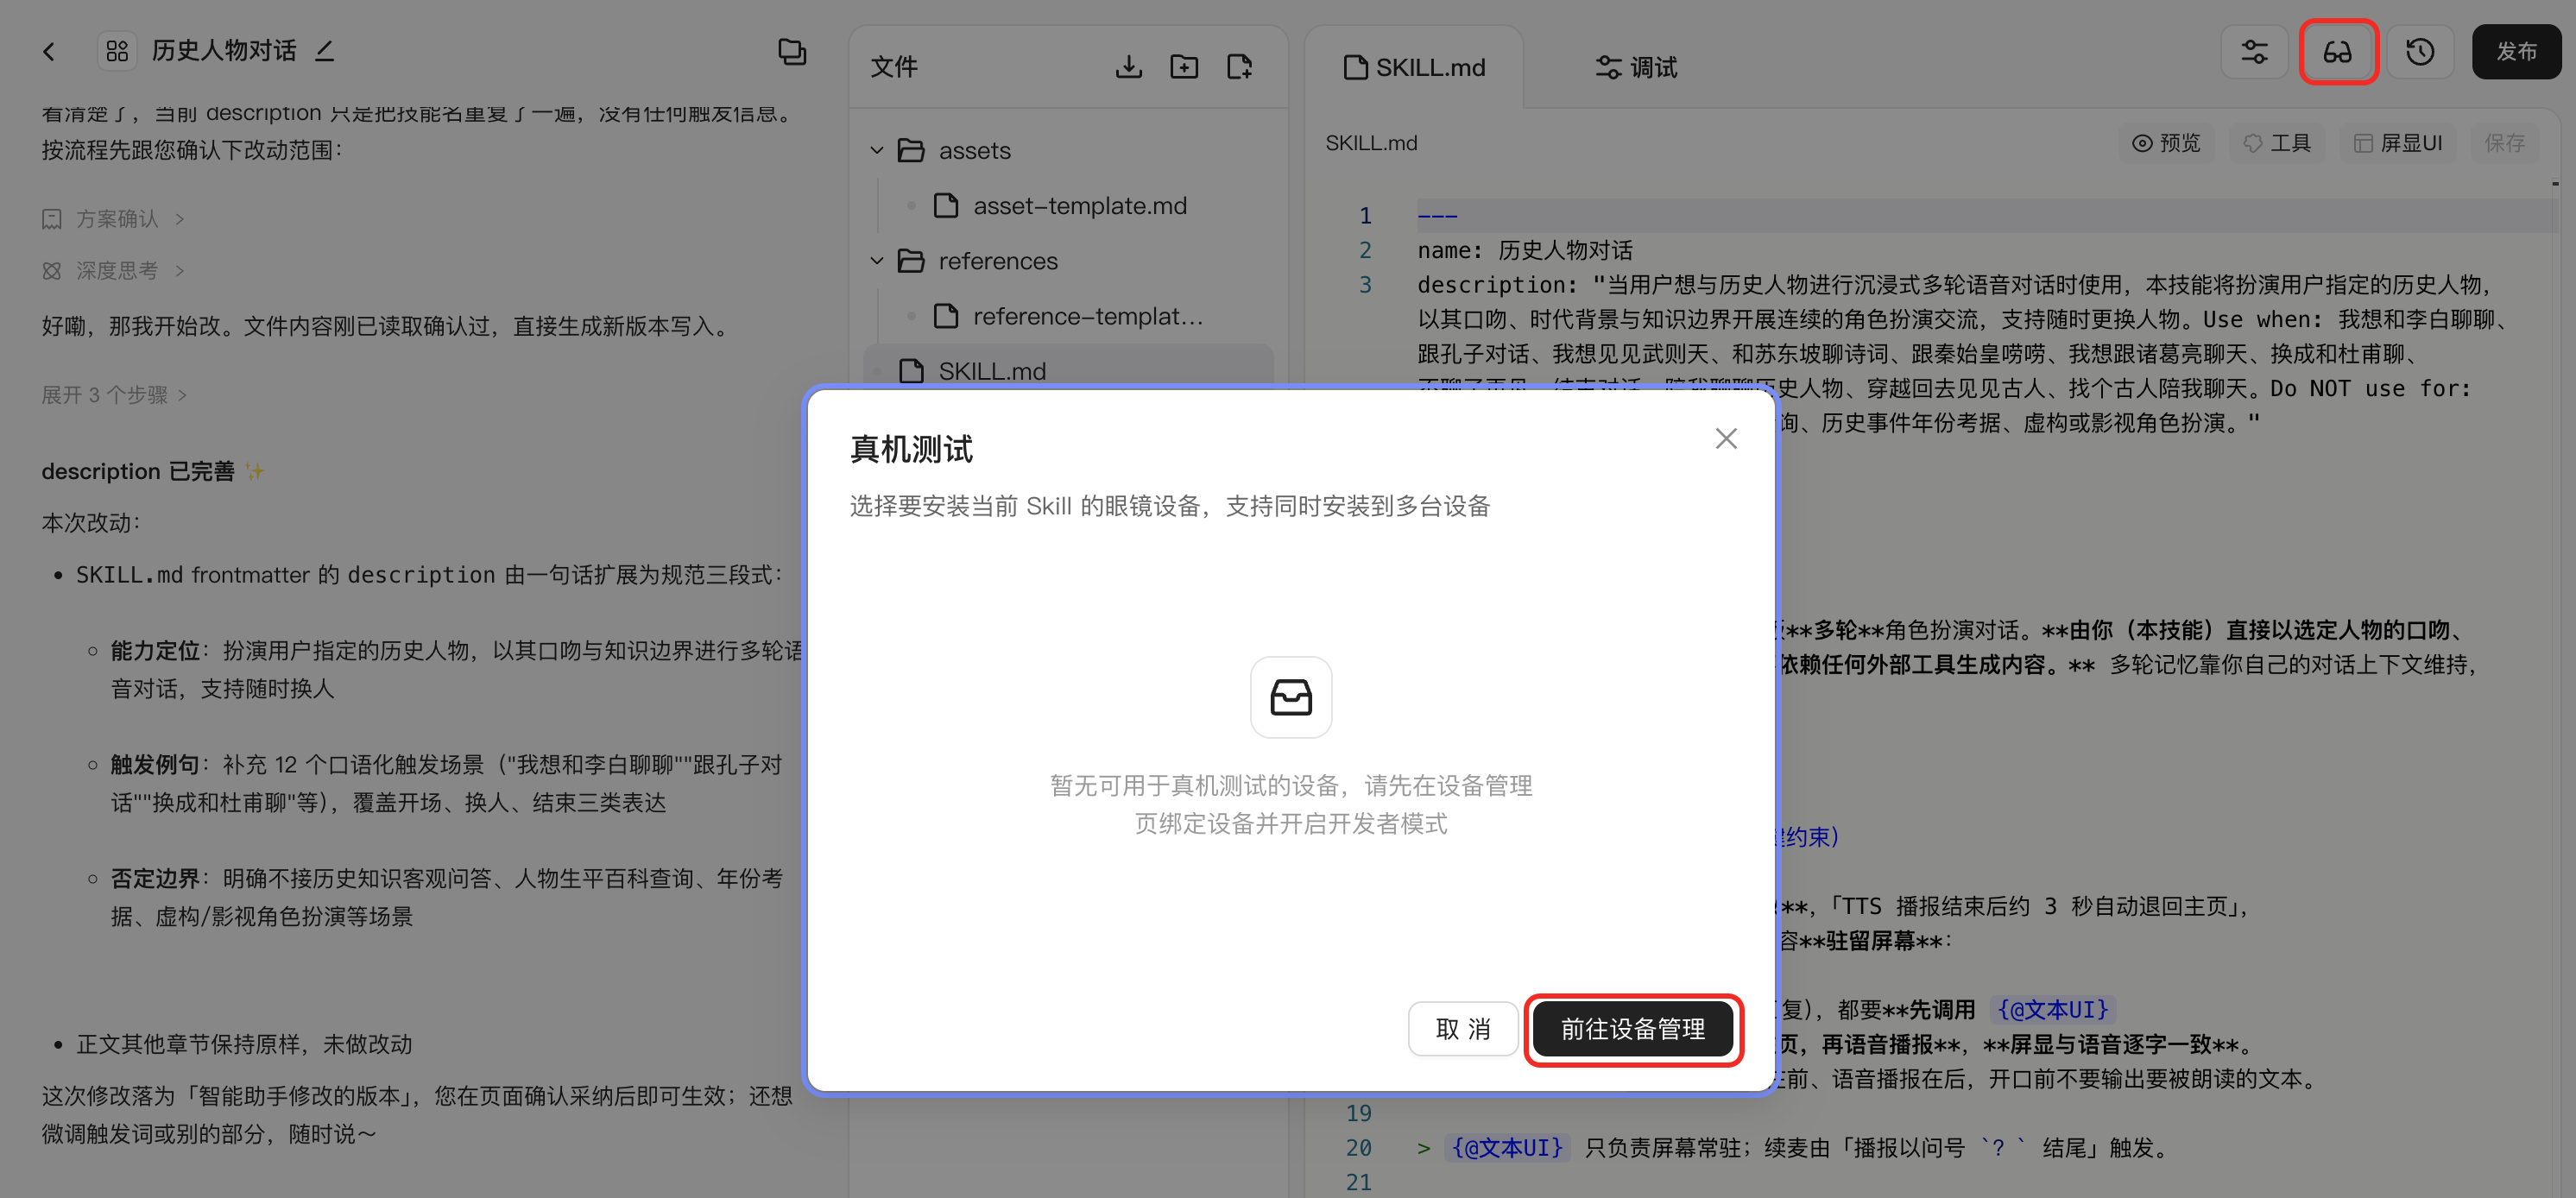Open the version history clock icon
2576x1198 pixels.
point(2420,52)
